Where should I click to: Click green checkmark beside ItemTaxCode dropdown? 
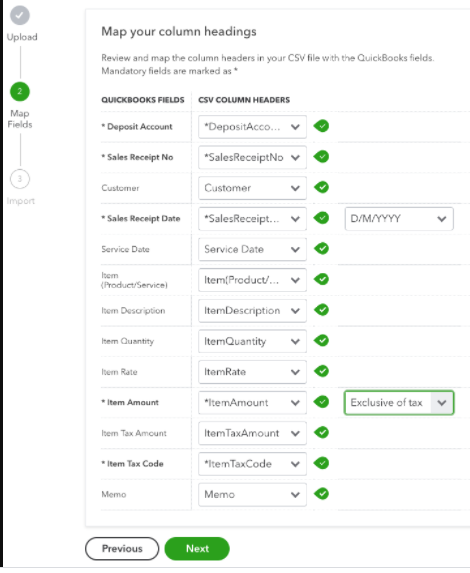point(321,463)
